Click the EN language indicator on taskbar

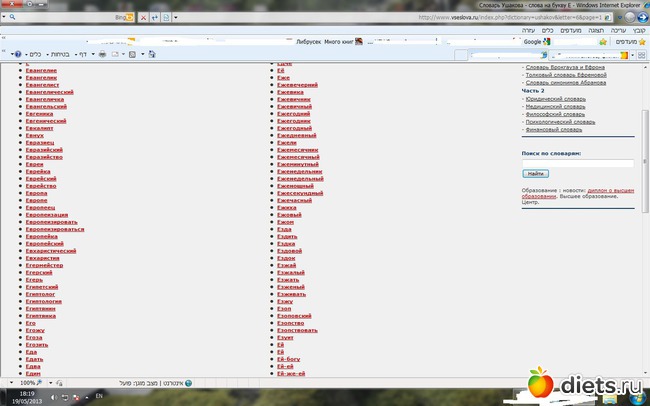(98, 397)
